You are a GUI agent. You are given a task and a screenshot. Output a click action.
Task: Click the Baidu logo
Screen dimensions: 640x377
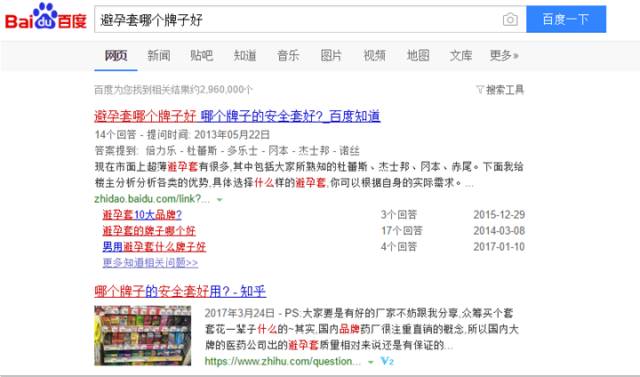pyautogui.click(x=46, y=17)
